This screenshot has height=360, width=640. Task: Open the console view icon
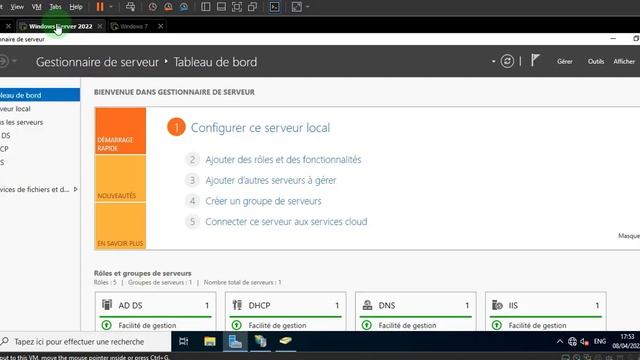click(x=275, y=7)
